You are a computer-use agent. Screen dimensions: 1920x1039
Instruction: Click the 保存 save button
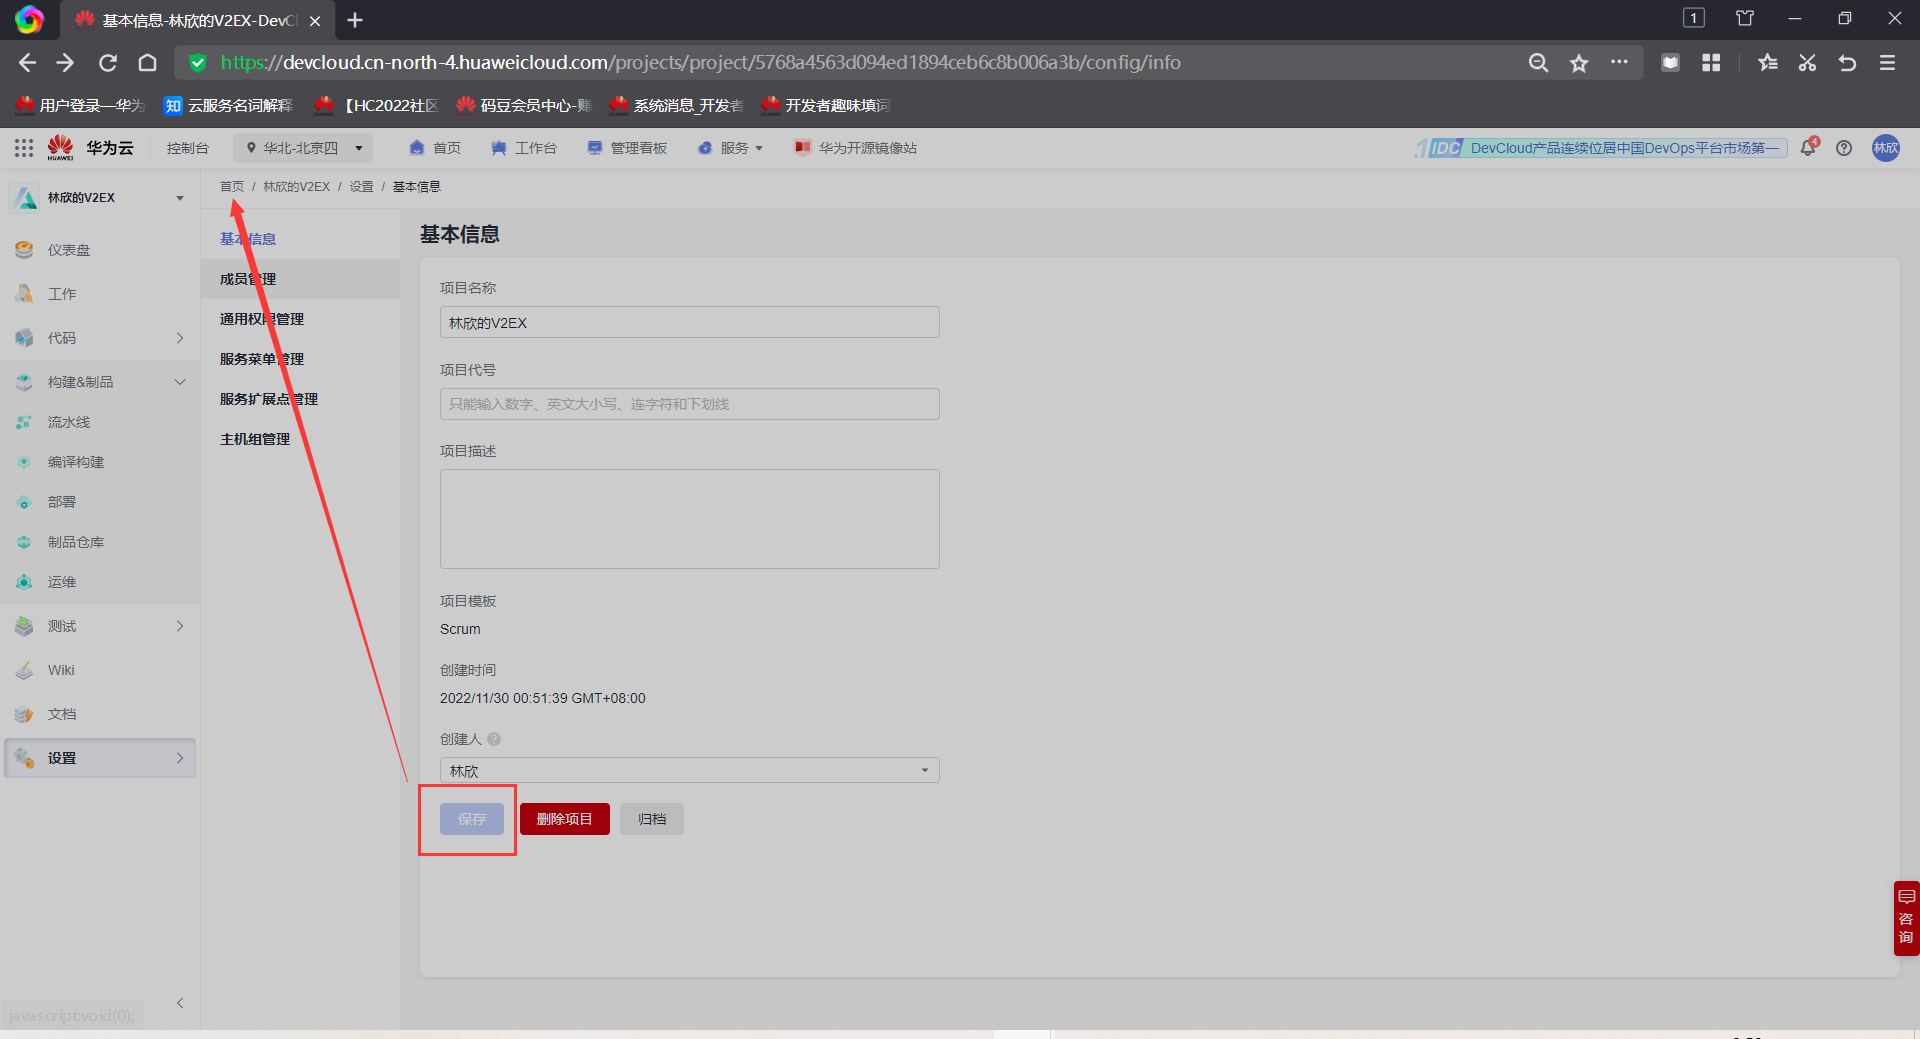472,819
